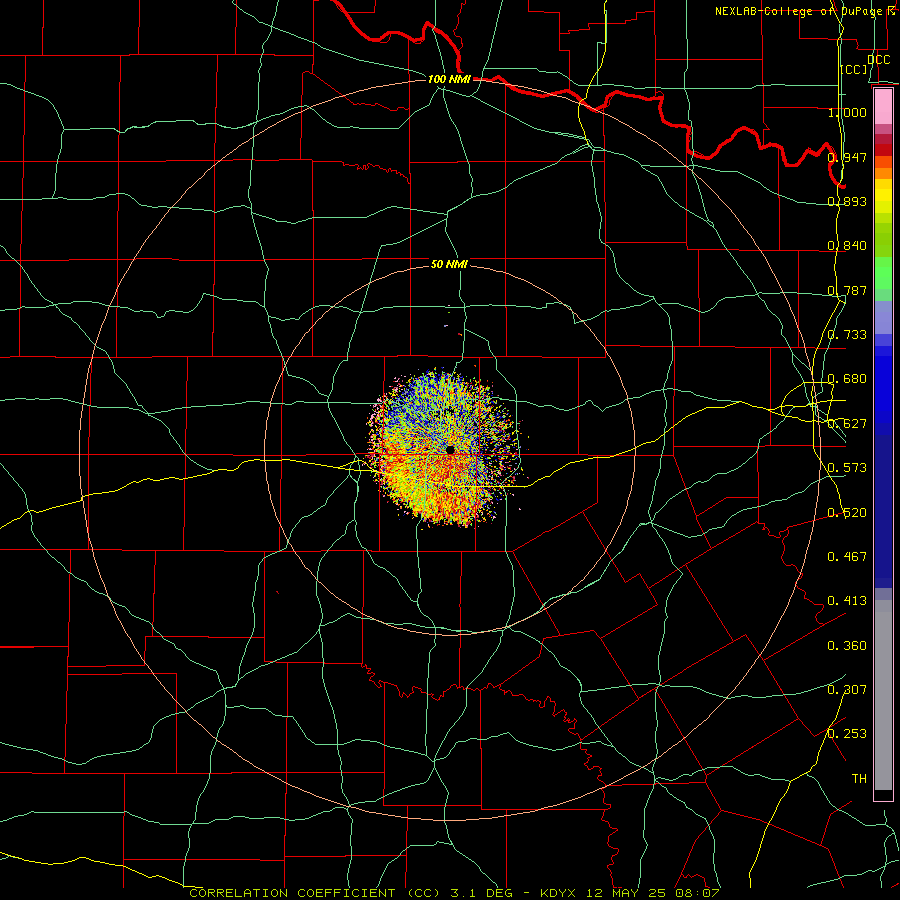Image resolution: width=900 pixels, height=900 pixels.
Task: Click the 0.893 legend value
Action: pyautogui.click(x=847, y=201)
